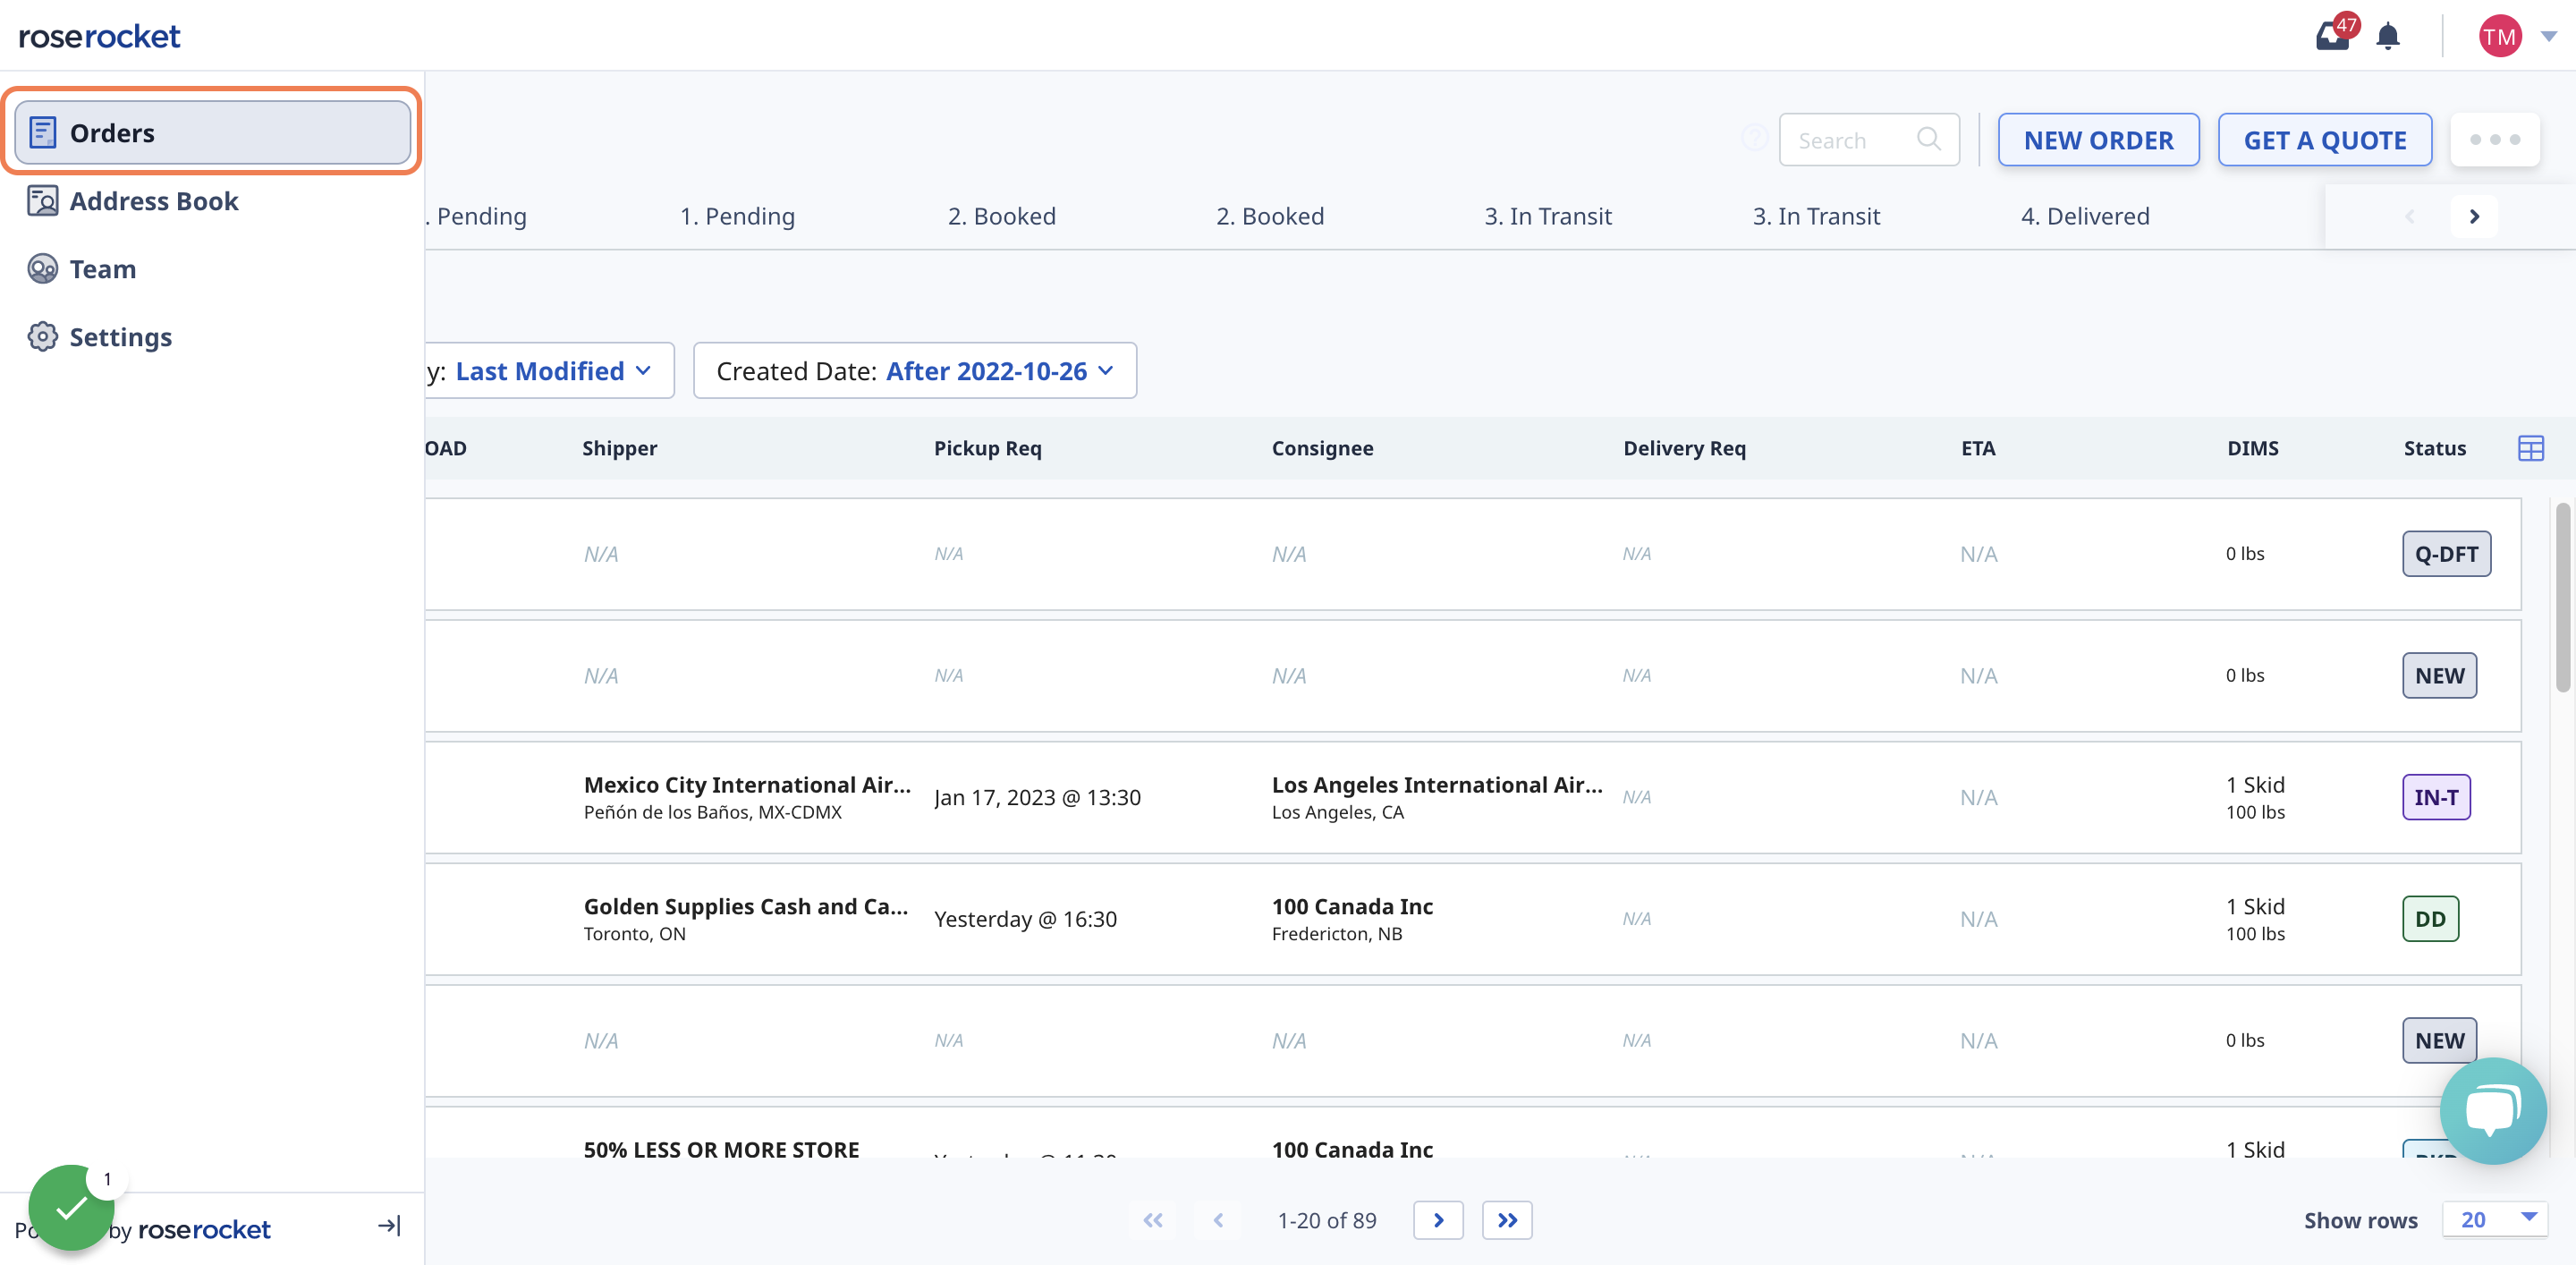Open the notifications bell
Image resolution: width=2576 pixels, height=1265 pixels.
(x=2388, y=36)
